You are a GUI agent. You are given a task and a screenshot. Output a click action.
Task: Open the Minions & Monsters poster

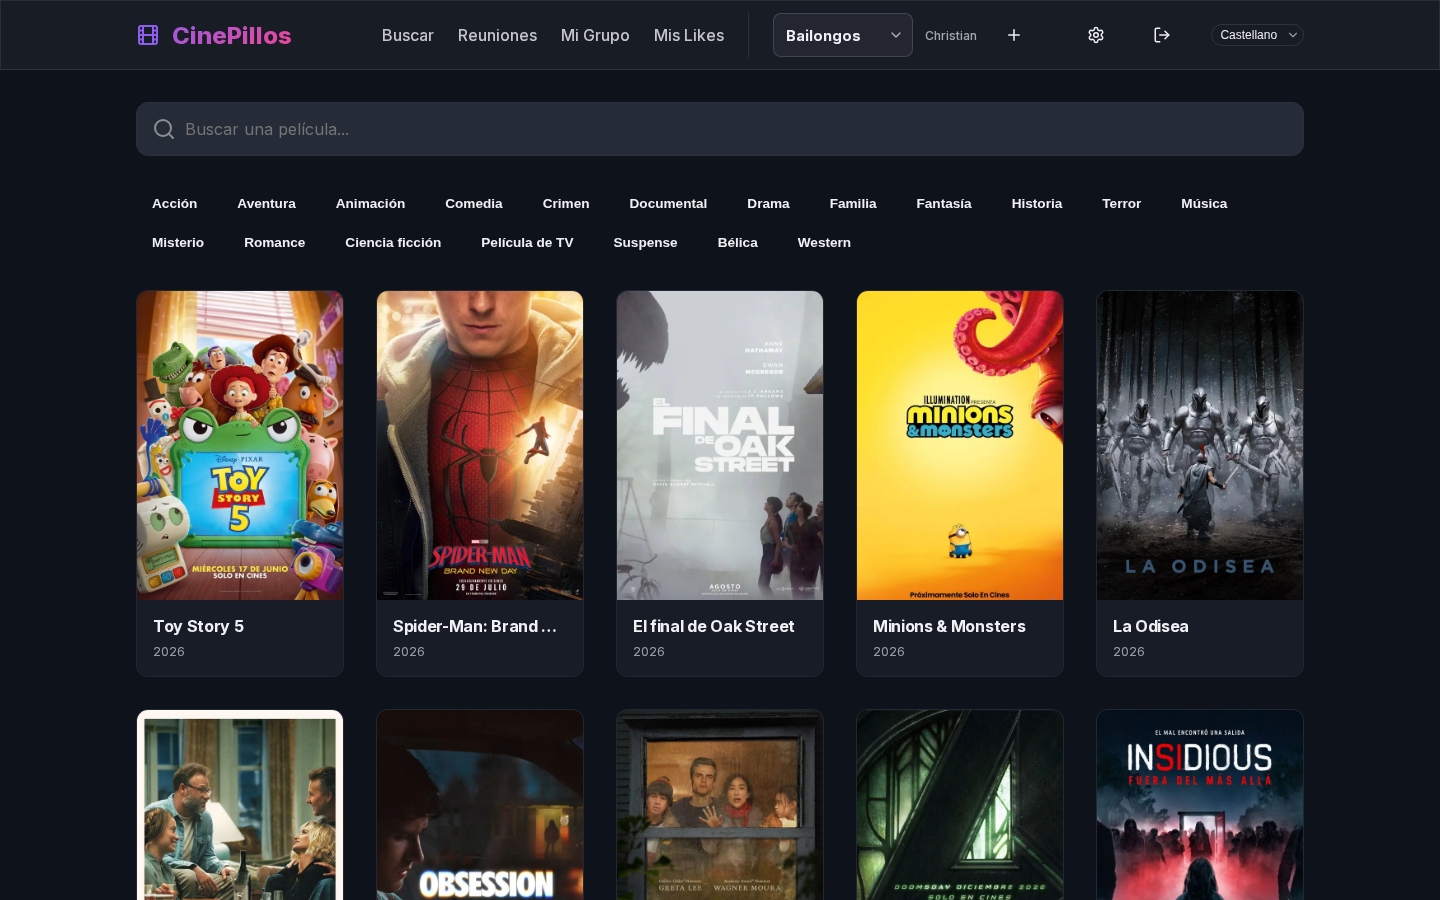point(960,446)
